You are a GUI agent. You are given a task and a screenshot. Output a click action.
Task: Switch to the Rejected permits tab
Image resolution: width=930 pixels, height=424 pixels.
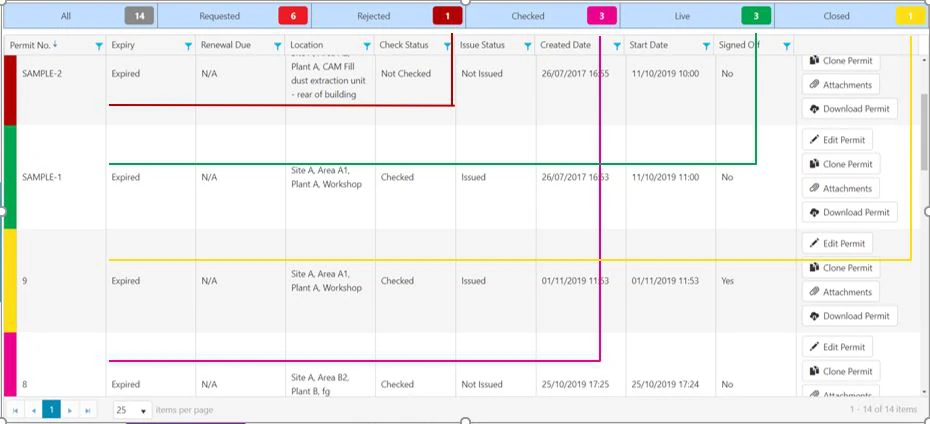388,16
